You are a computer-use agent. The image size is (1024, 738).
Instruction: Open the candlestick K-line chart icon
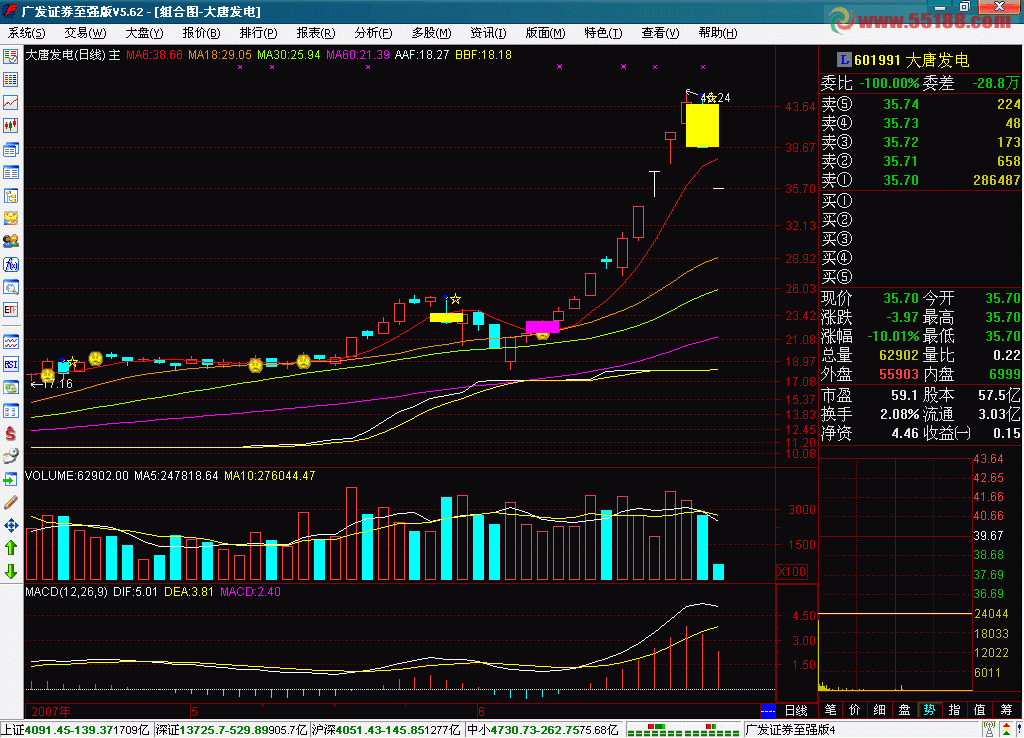pos(10,125)
